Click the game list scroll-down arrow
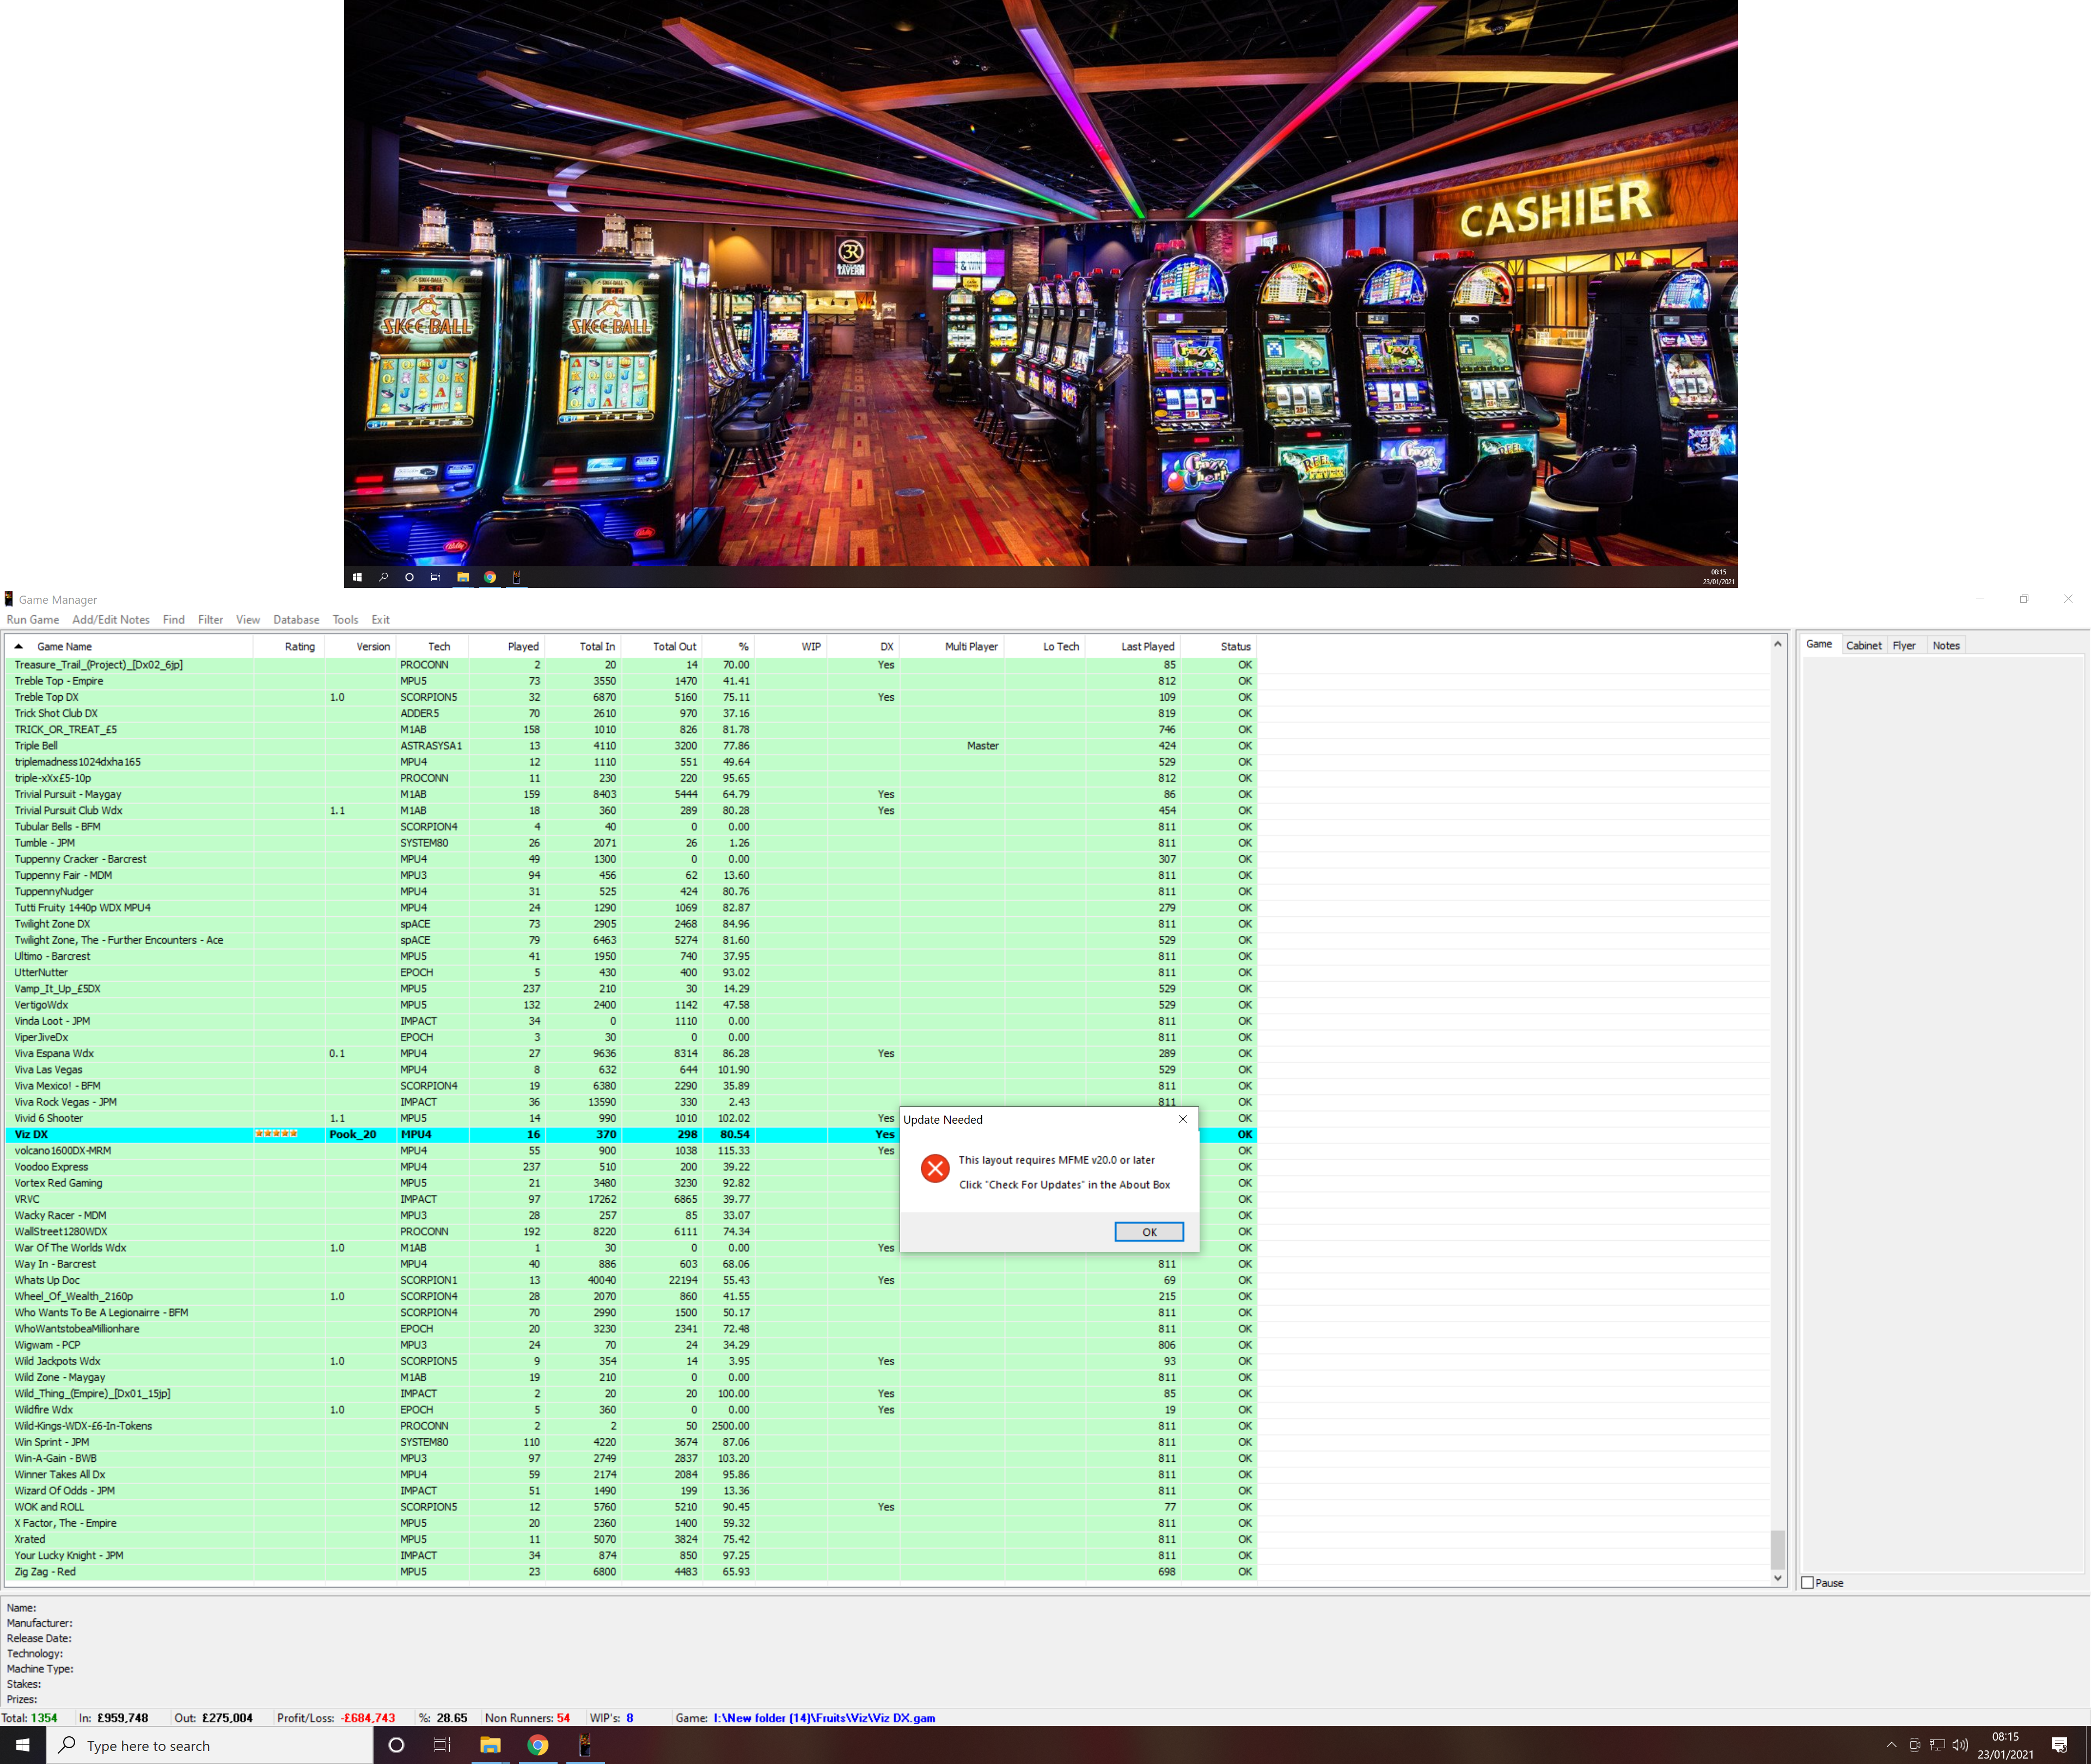 point(1778,1579)
